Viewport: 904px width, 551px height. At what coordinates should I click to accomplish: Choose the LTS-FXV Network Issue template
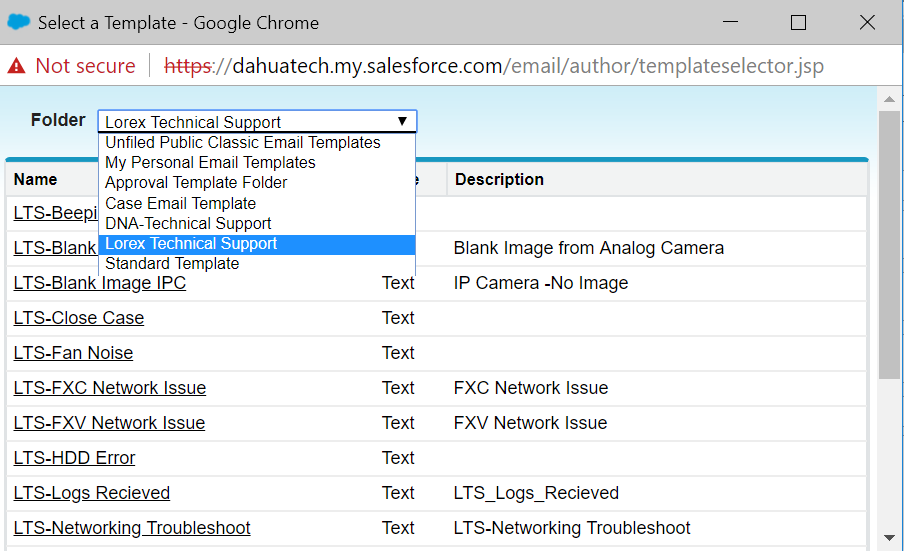click(109, 423)
